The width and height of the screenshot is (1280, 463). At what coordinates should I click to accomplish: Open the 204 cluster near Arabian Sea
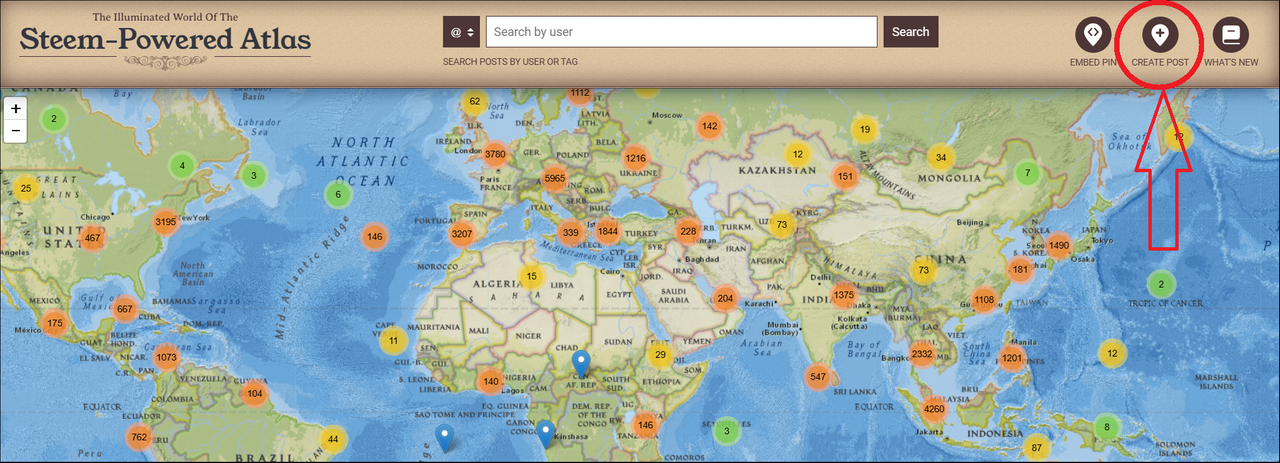pos(725,298)
